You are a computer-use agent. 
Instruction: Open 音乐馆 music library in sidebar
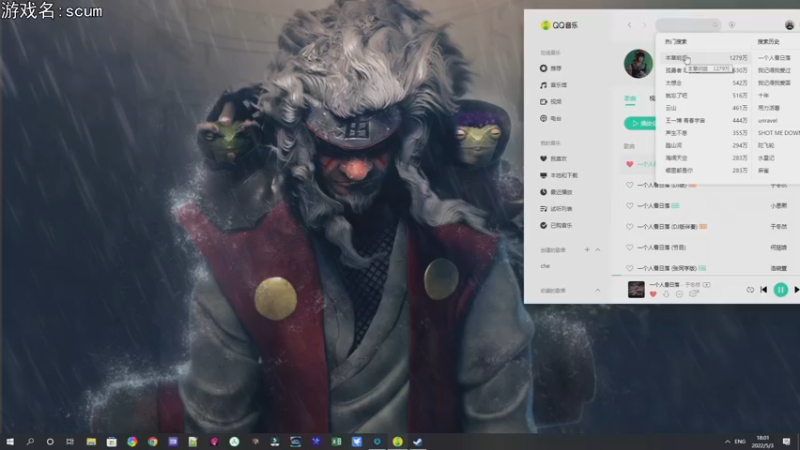(x=553, y=85)
